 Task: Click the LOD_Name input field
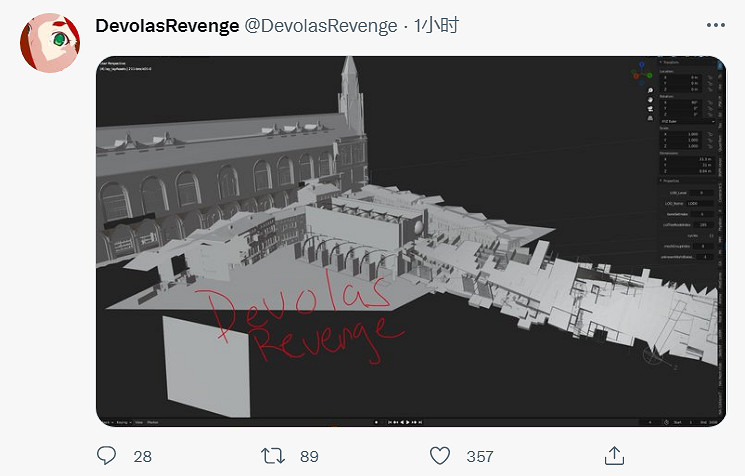[699, 203]
